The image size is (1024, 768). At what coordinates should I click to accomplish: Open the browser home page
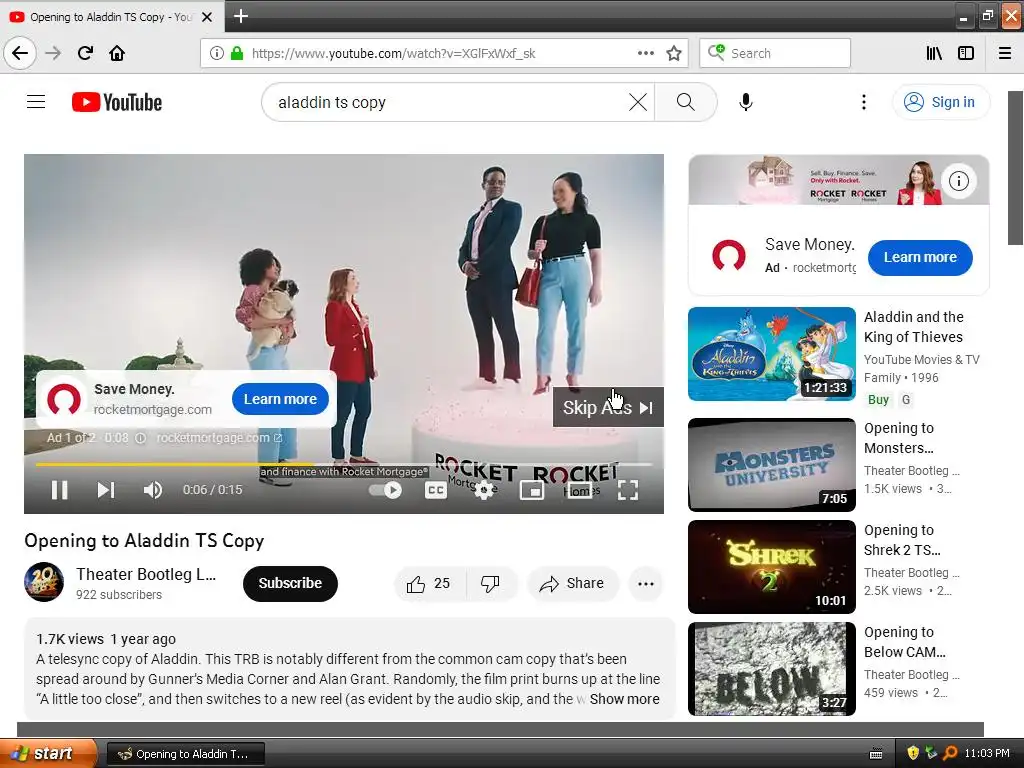(117, 53)
